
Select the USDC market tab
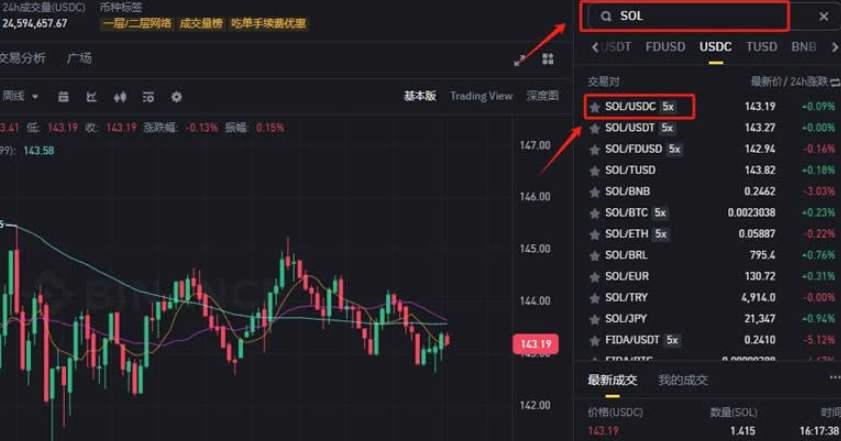(x=715, y=47)
